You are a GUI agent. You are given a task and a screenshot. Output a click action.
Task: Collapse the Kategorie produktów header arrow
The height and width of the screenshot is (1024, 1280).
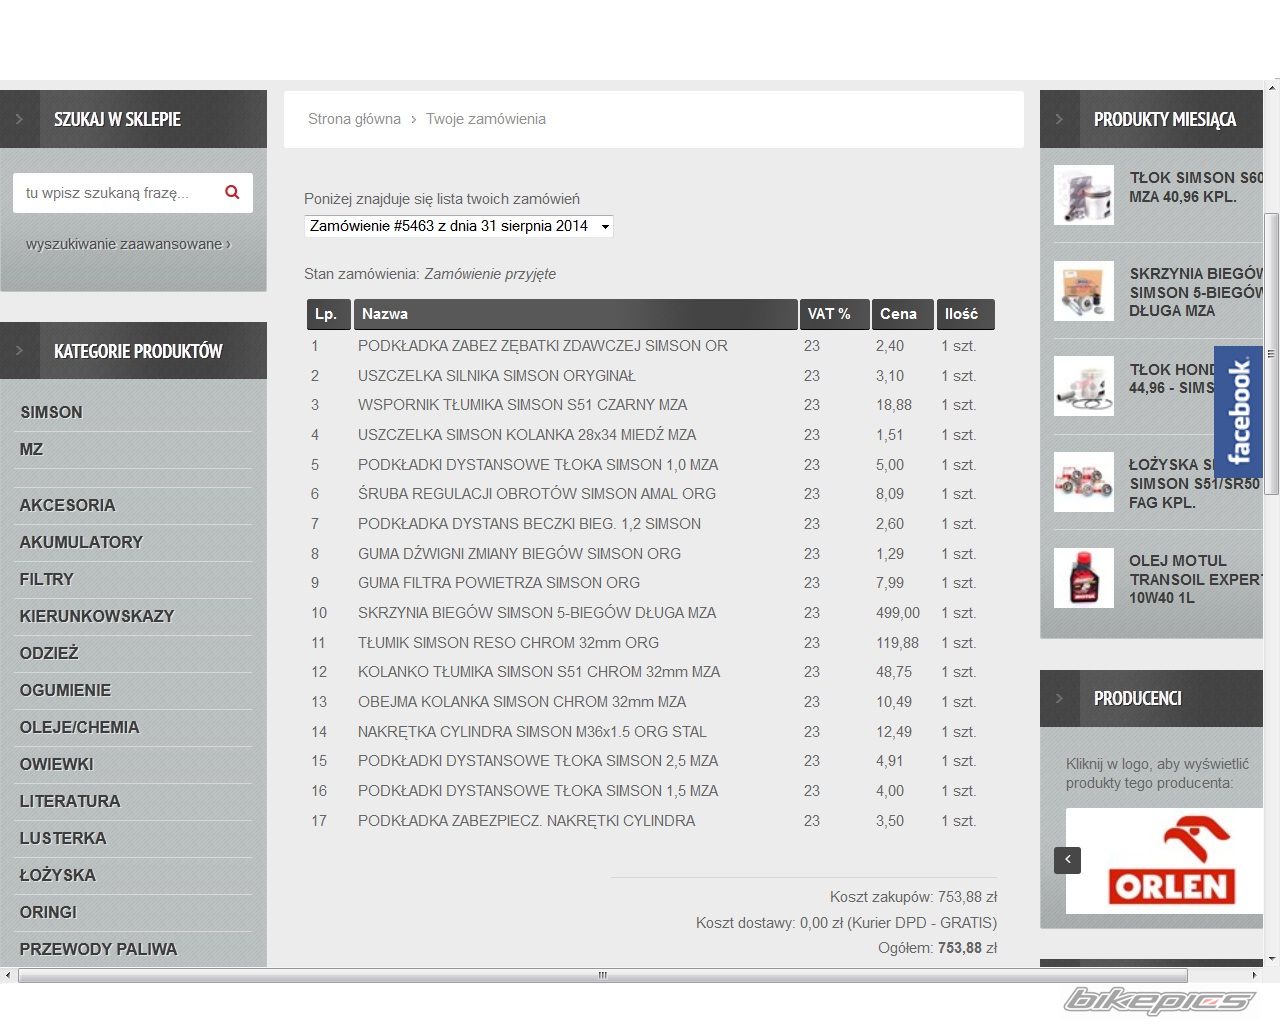coord(19,351)
